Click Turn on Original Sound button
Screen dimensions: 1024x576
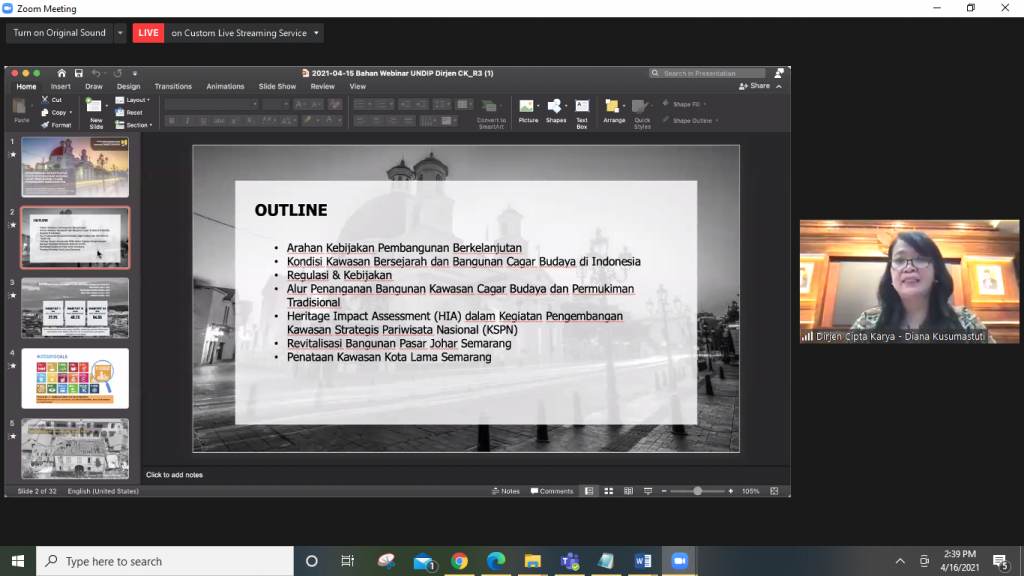coord(59,33)
